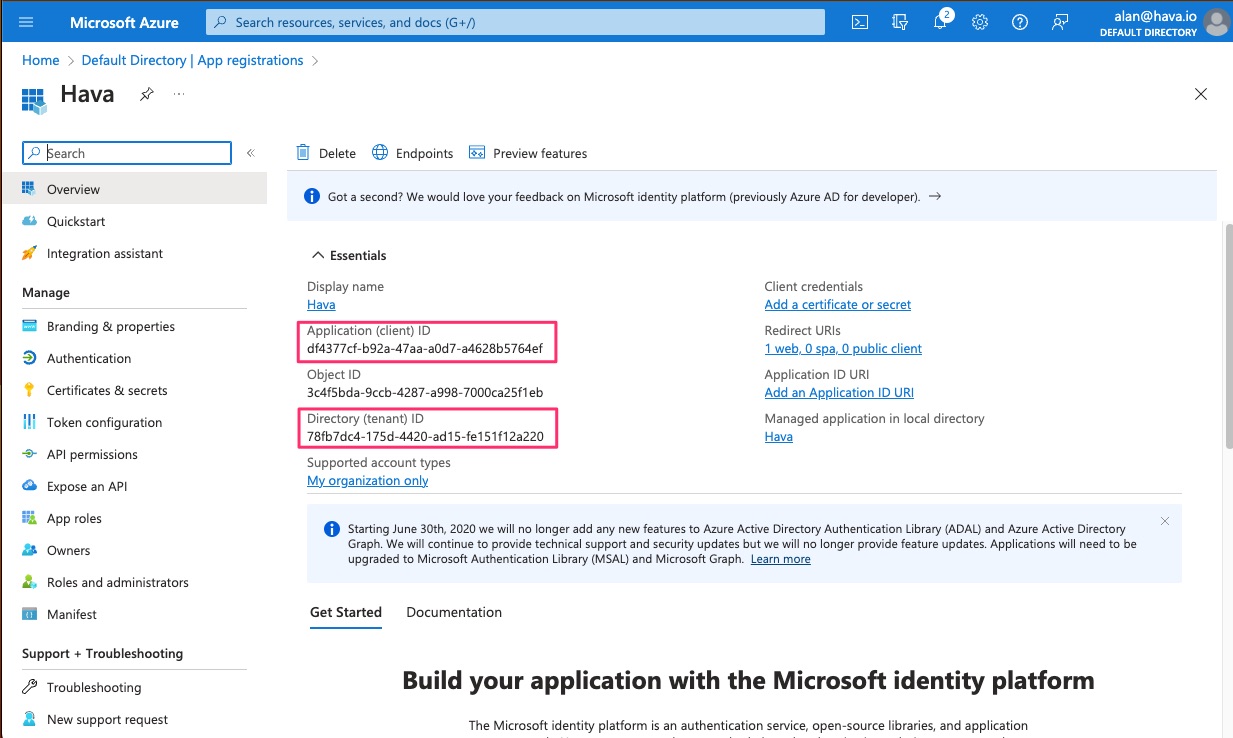
Task: Dismiss the ADAL deprecation notice banner
Action: (x=1165, y=521)
